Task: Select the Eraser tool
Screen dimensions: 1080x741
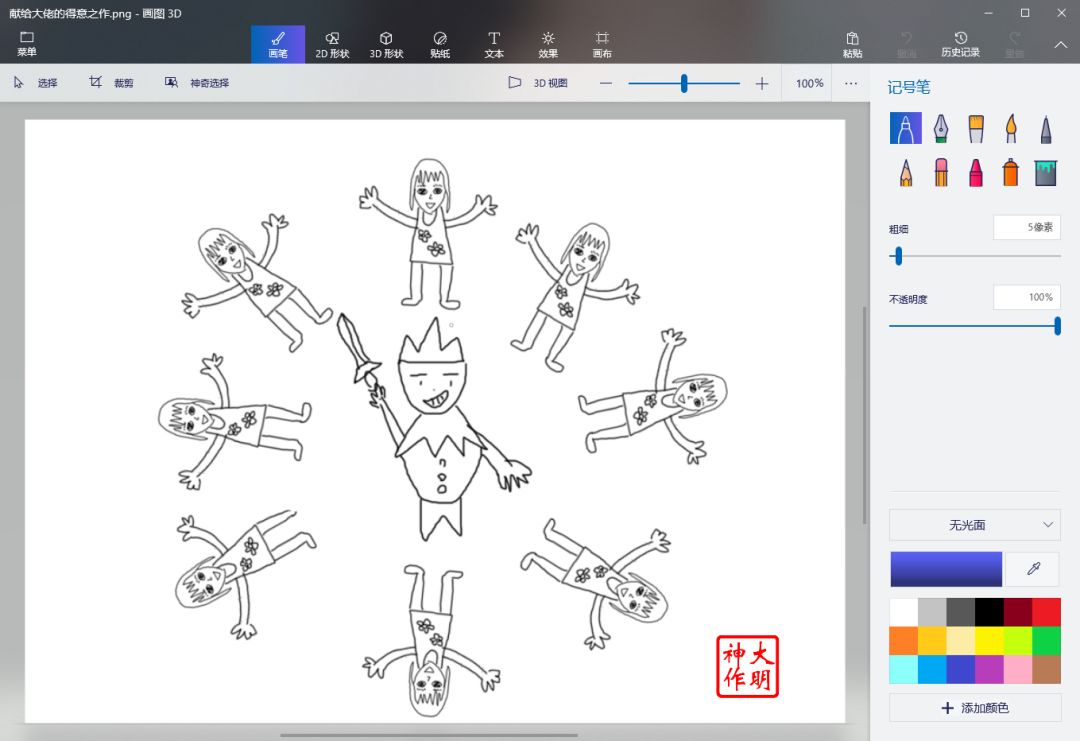Action: [941, 172]
